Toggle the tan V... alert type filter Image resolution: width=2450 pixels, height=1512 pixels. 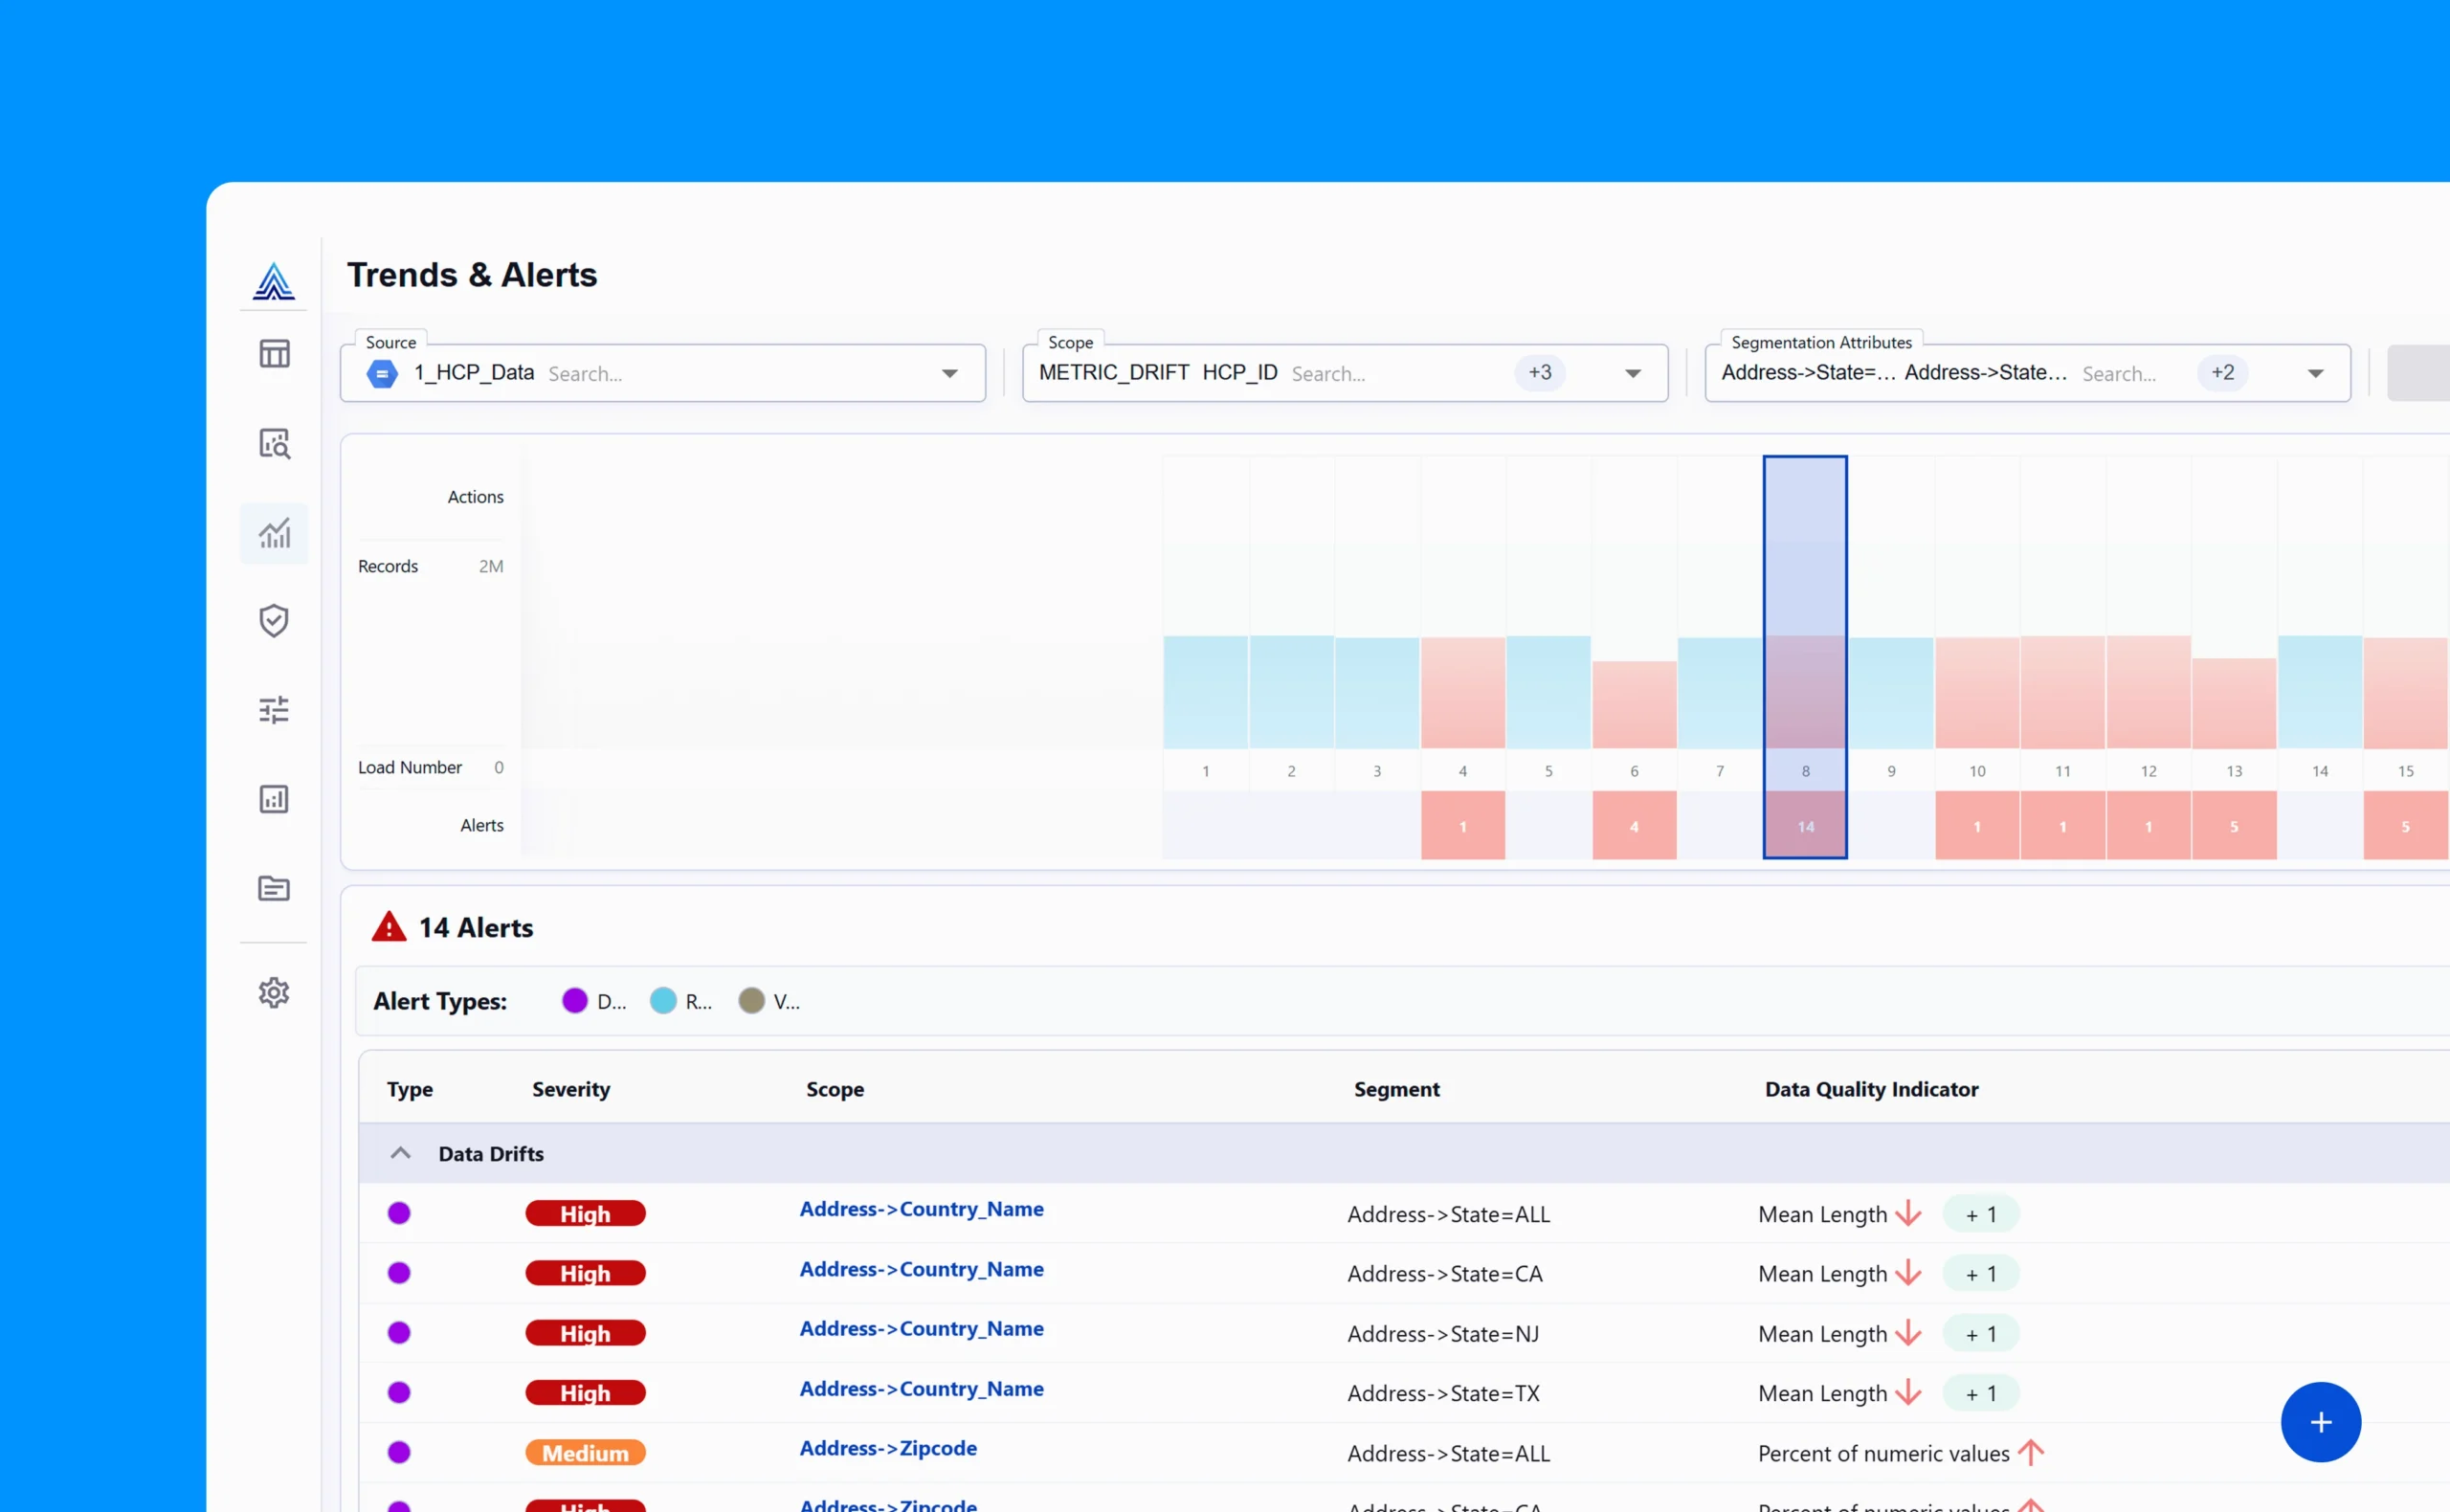(x=769, y=1001)
